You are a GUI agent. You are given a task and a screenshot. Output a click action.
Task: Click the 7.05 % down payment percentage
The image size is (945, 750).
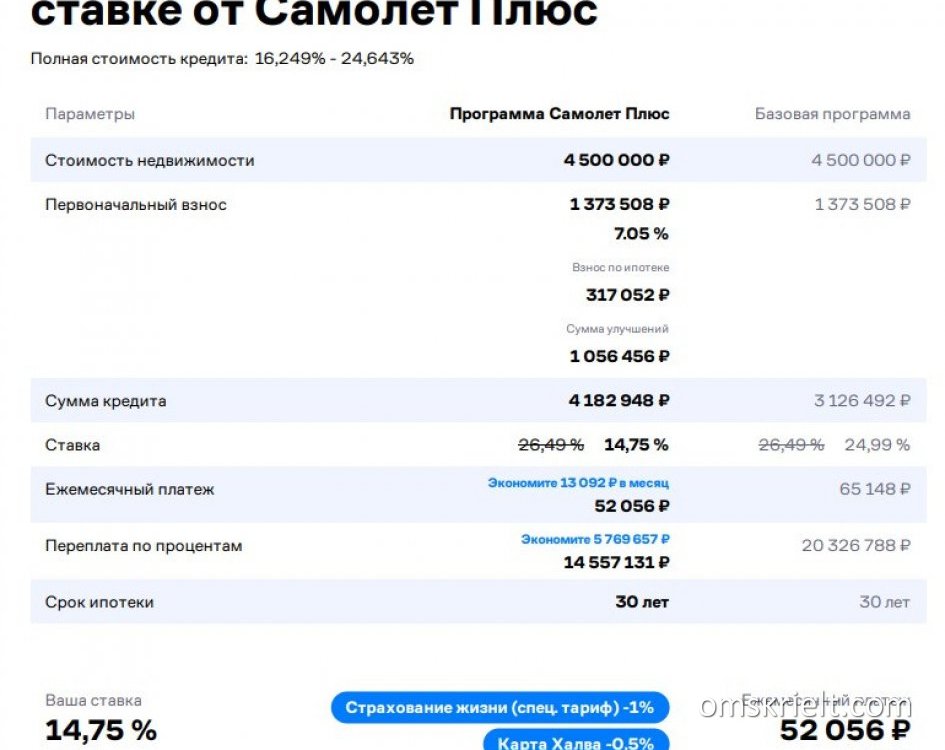click(641, 234)
